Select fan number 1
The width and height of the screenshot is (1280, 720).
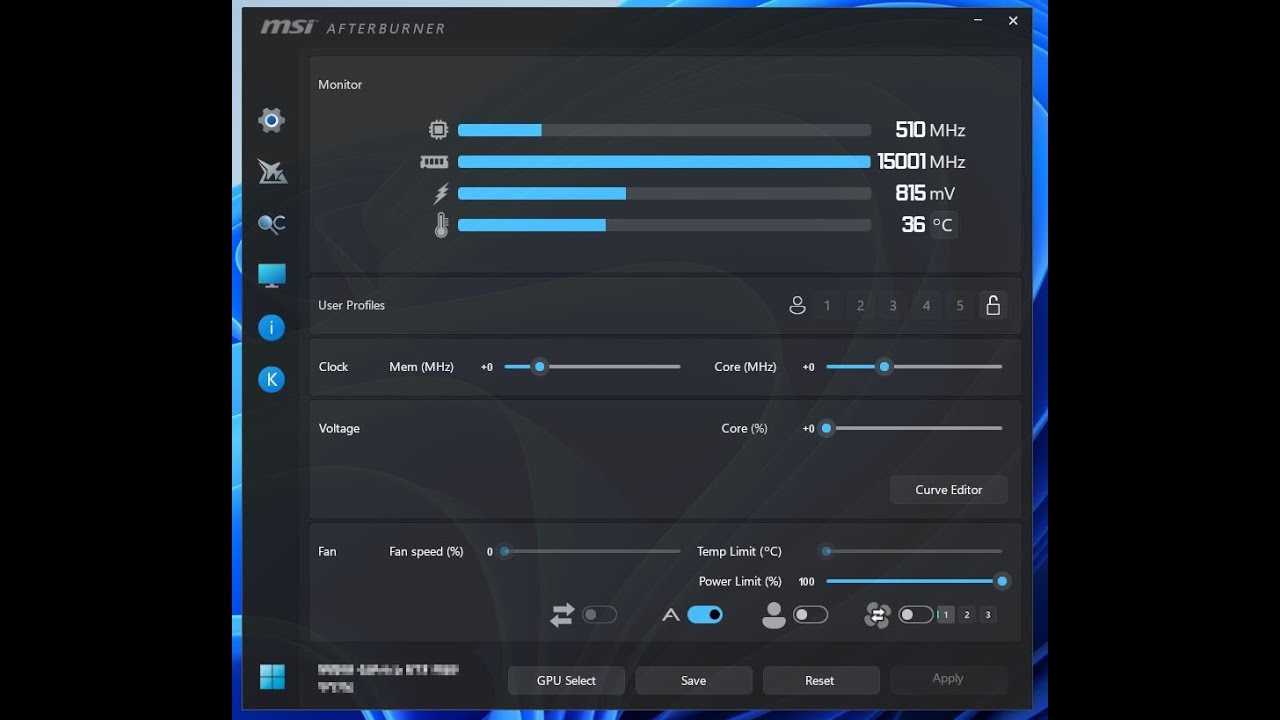[945, 615]
